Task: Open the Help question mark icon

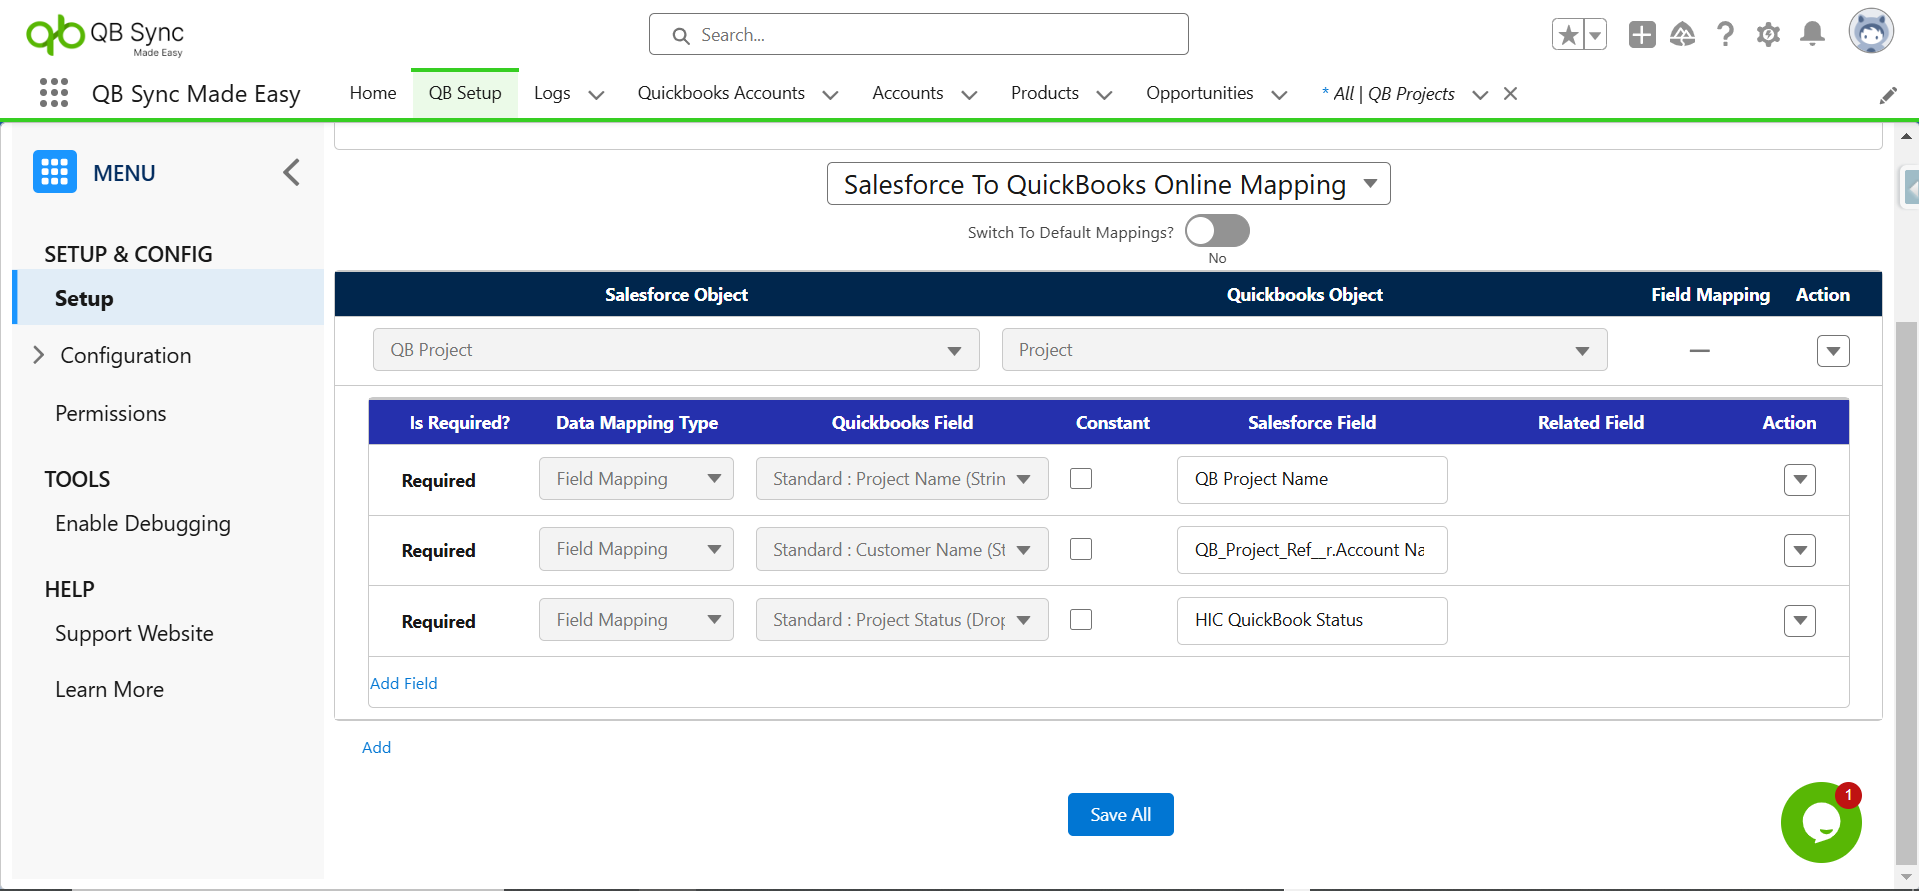Action: coord(1725,35)
